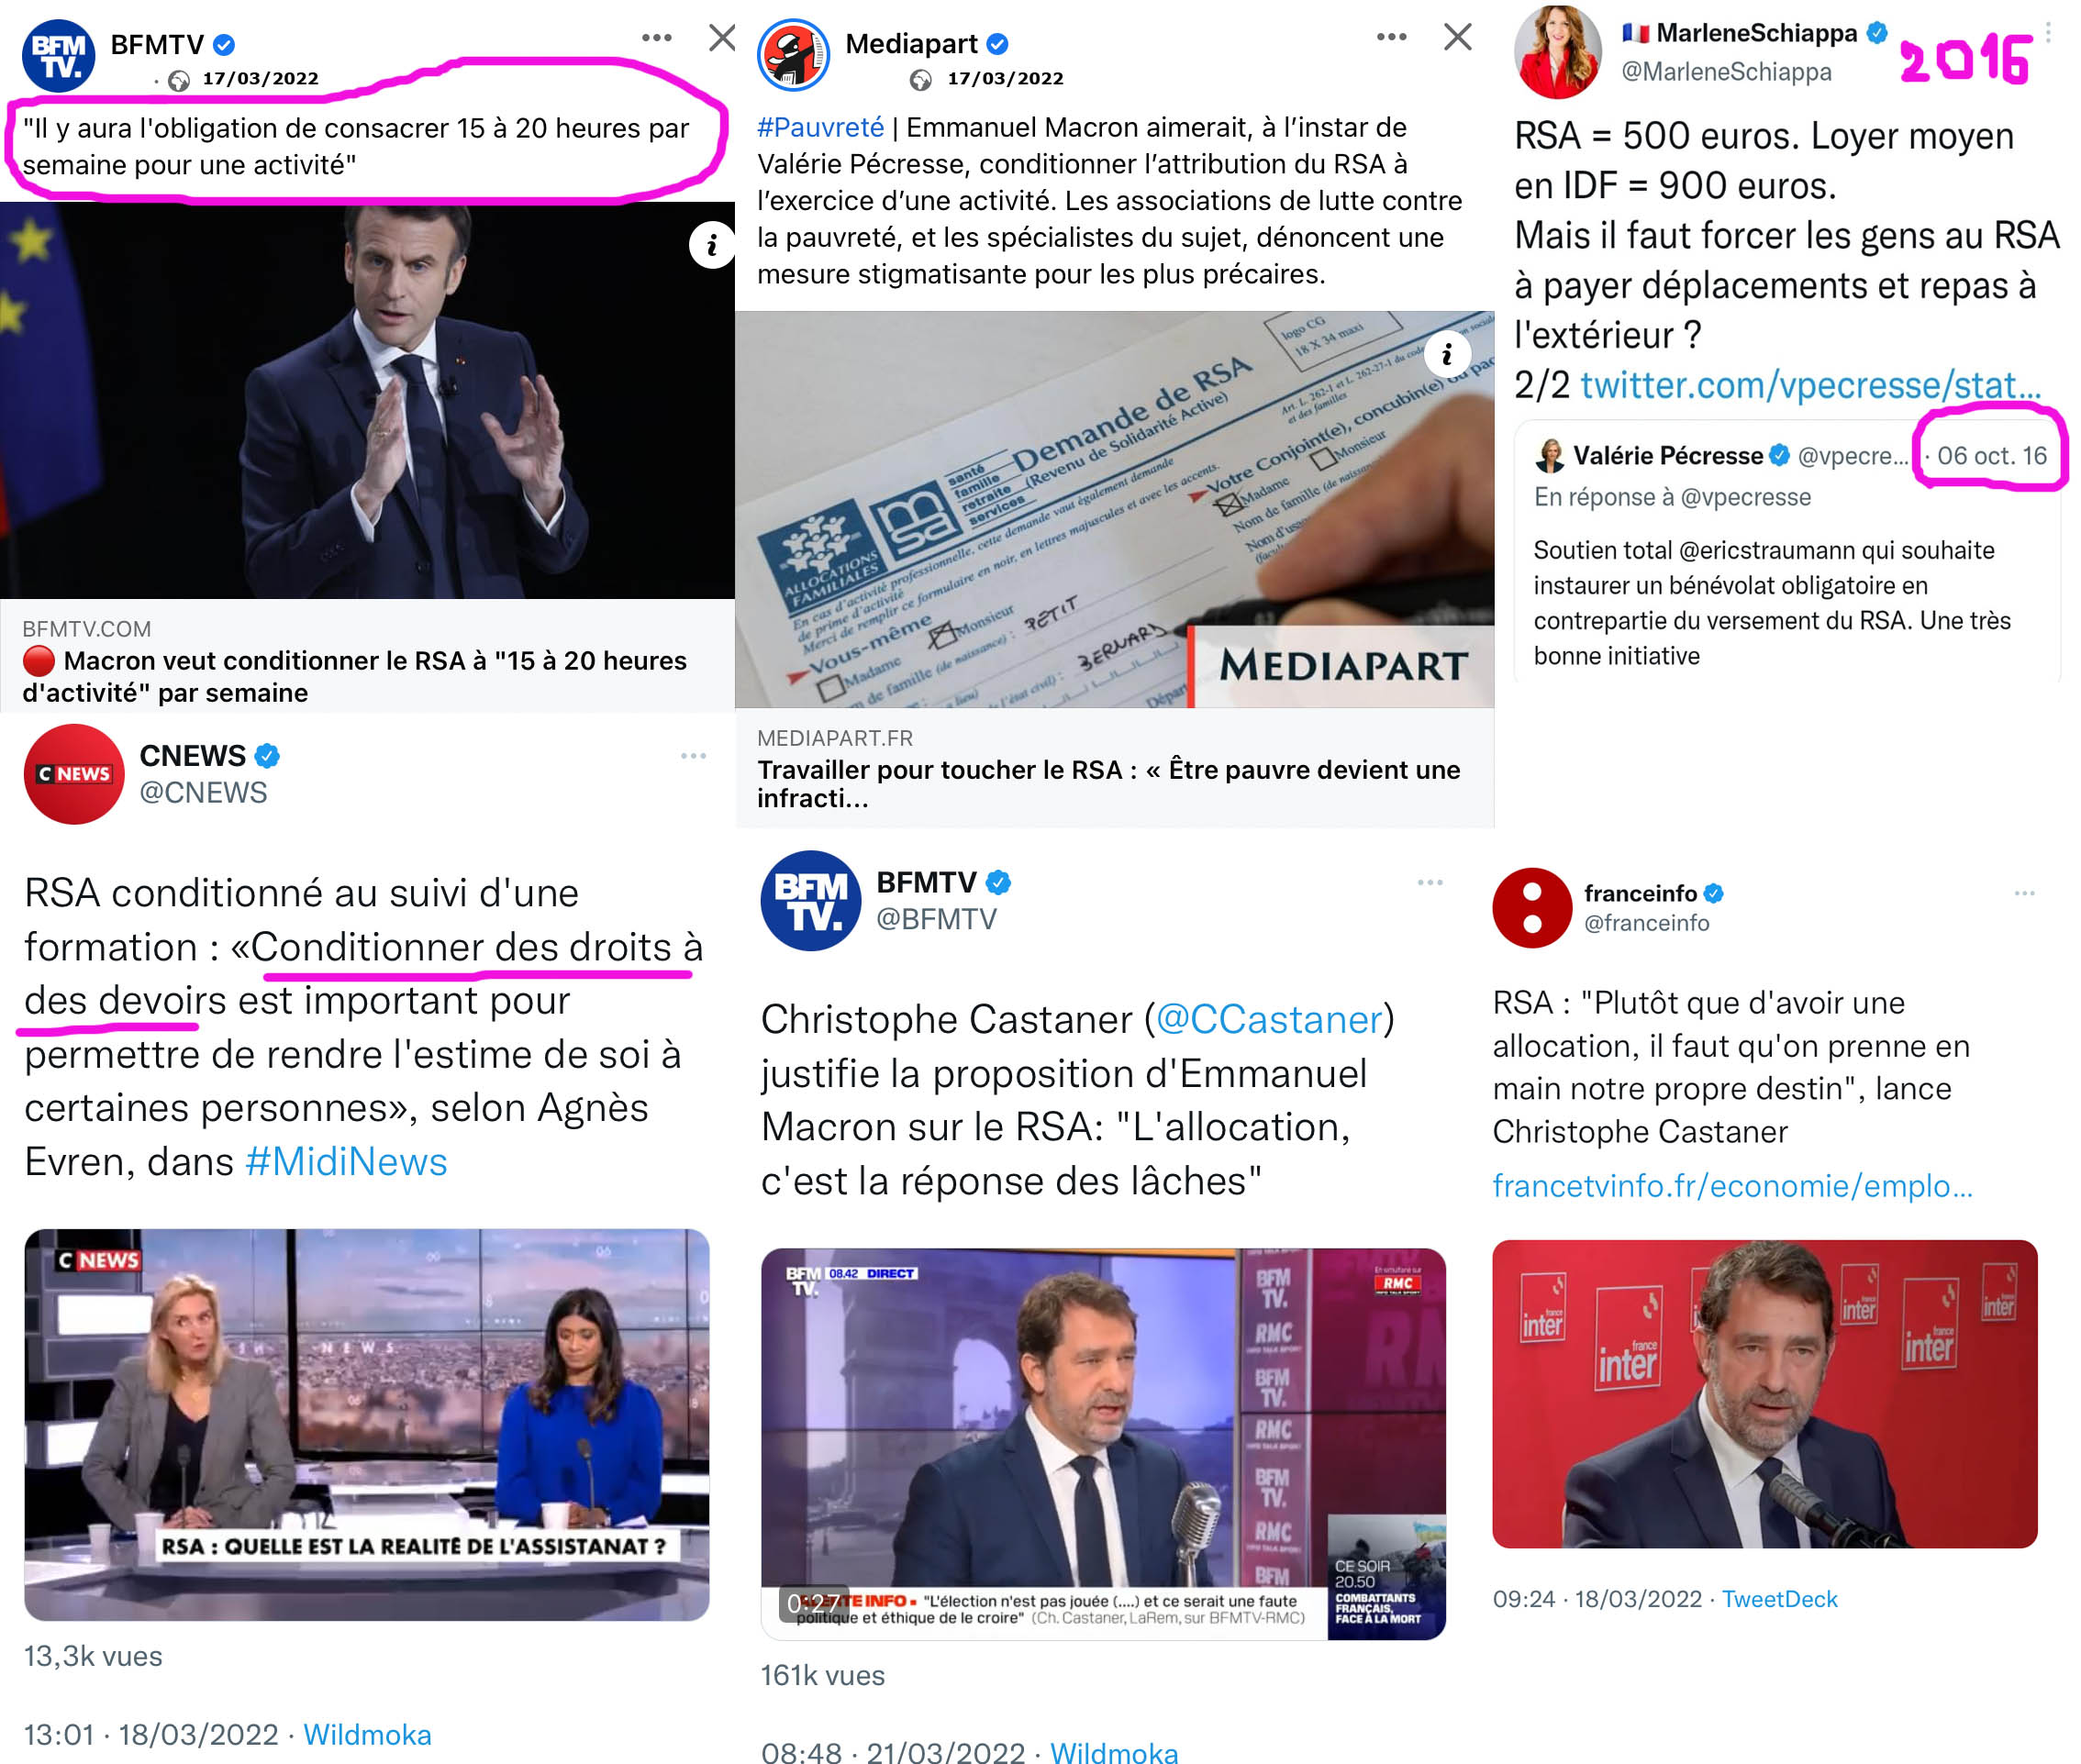Open the CNEWS red logo avatar
This screenshot has height=1764, width=2081.
(74, 774)
